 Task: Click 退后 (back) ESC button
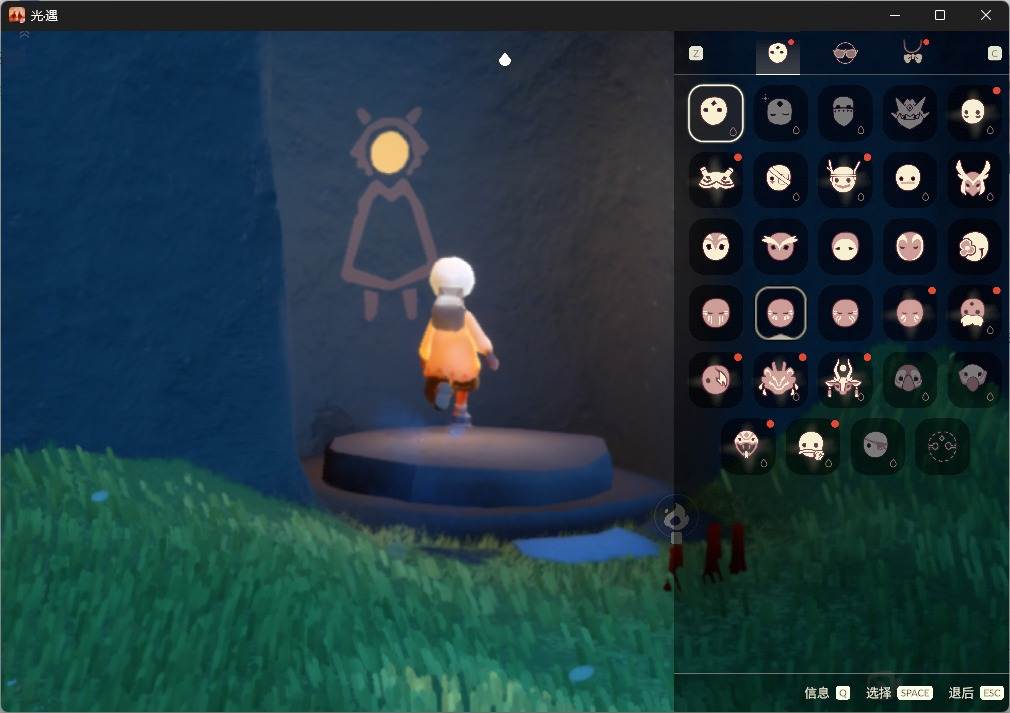(x=977, y=693)
